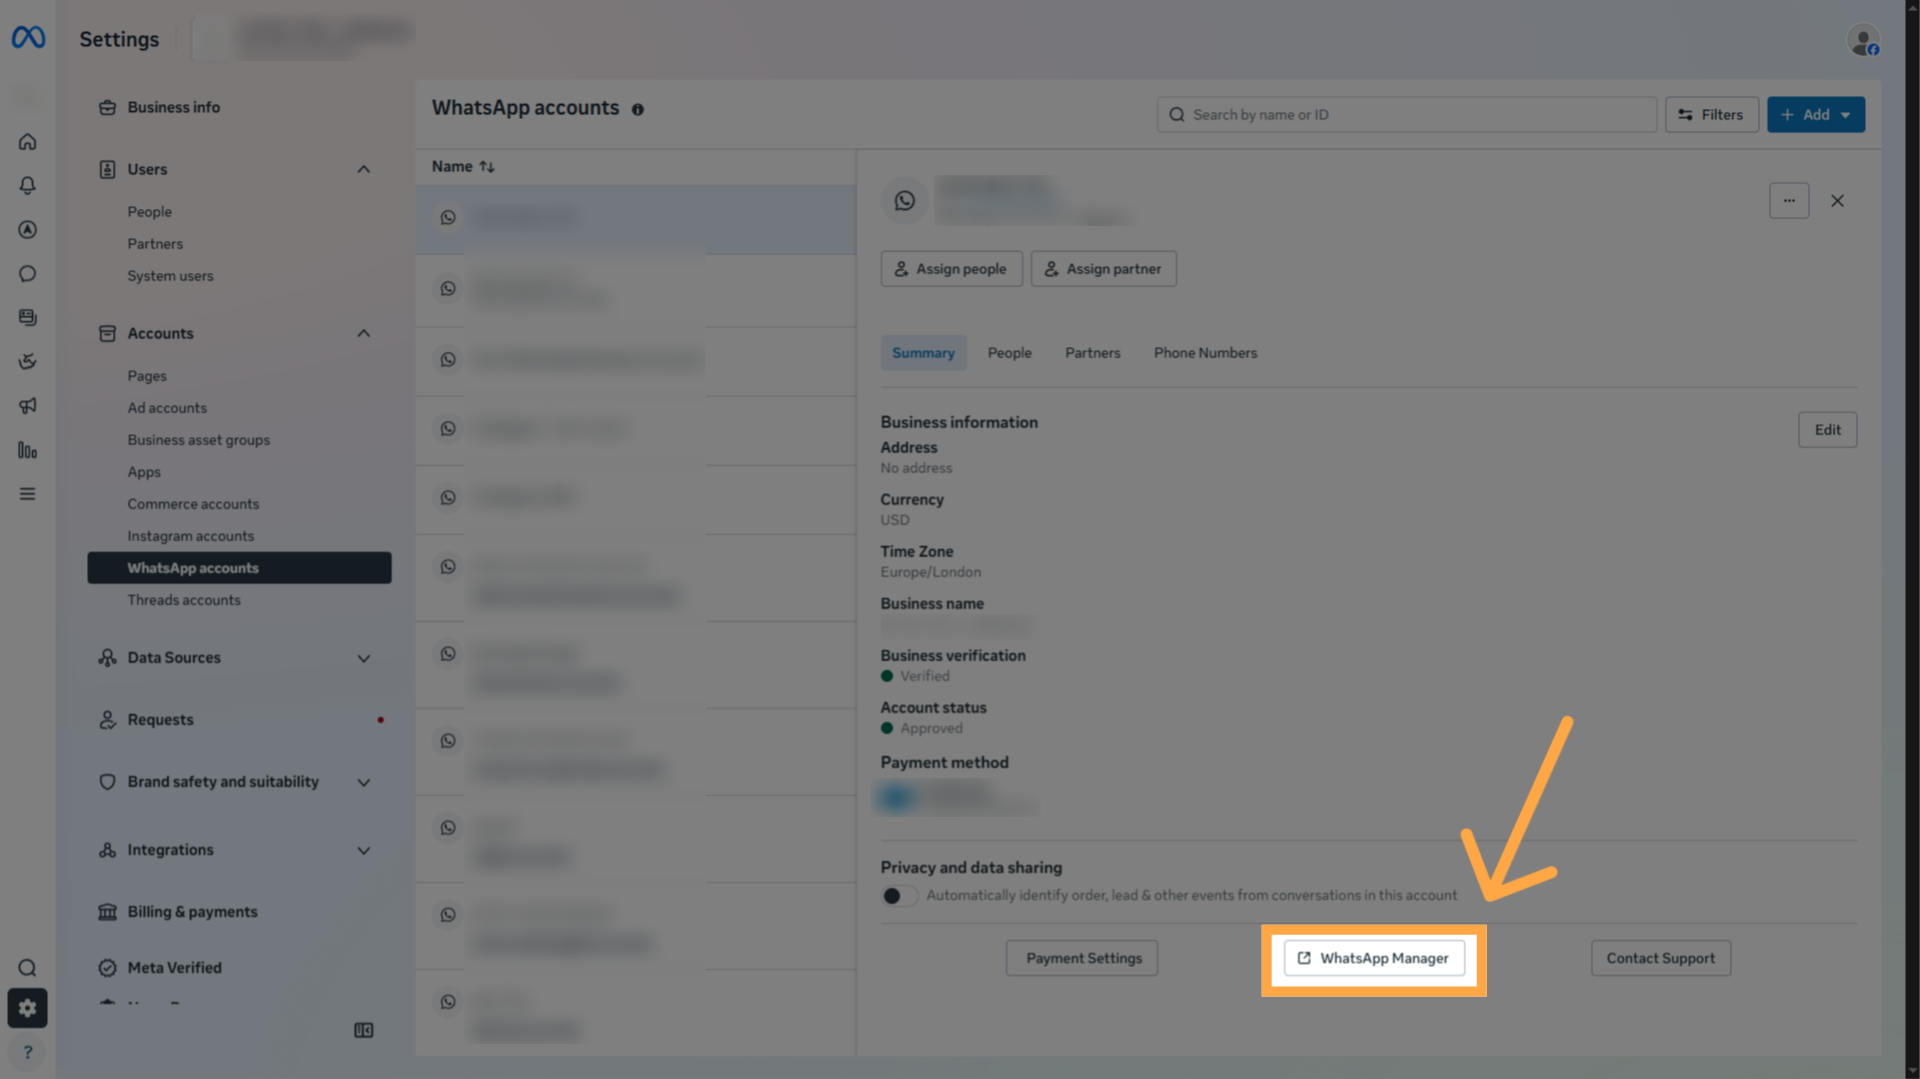Click the Contact Support button
Image resolution: width=1920 pixels, height=1079 pixels.
tap(1660, 958)
